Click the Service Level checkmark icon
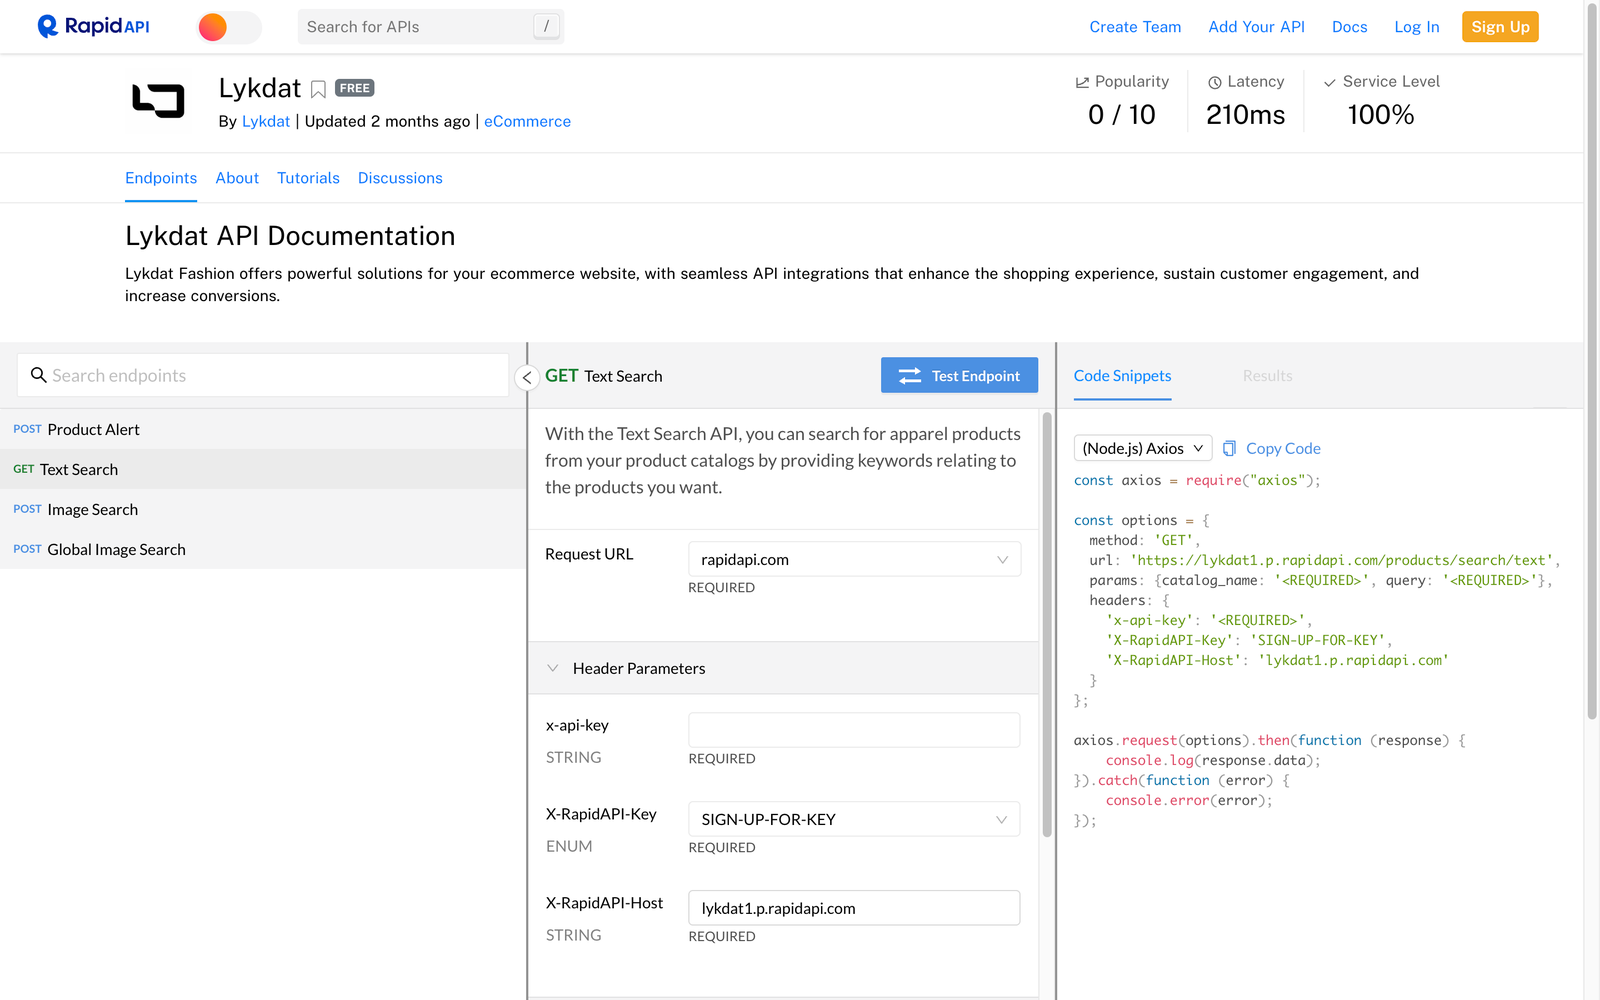Viewport: 1600px width, 1000px height. (1329, 82)
